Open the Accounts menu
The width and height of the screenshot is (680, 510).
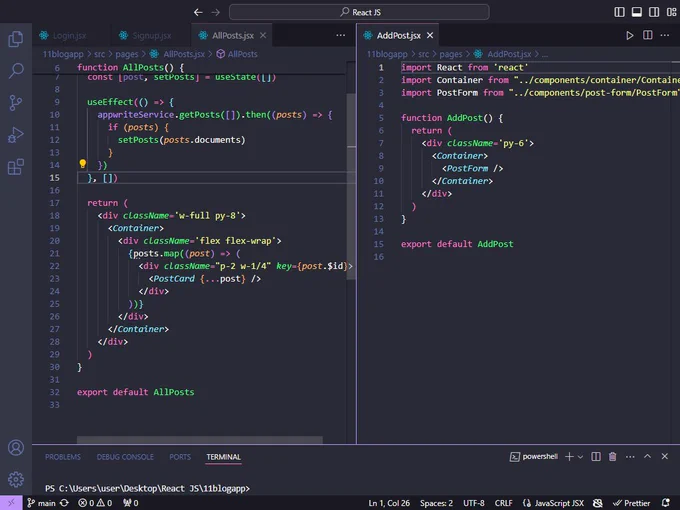[x=16, y=448]
